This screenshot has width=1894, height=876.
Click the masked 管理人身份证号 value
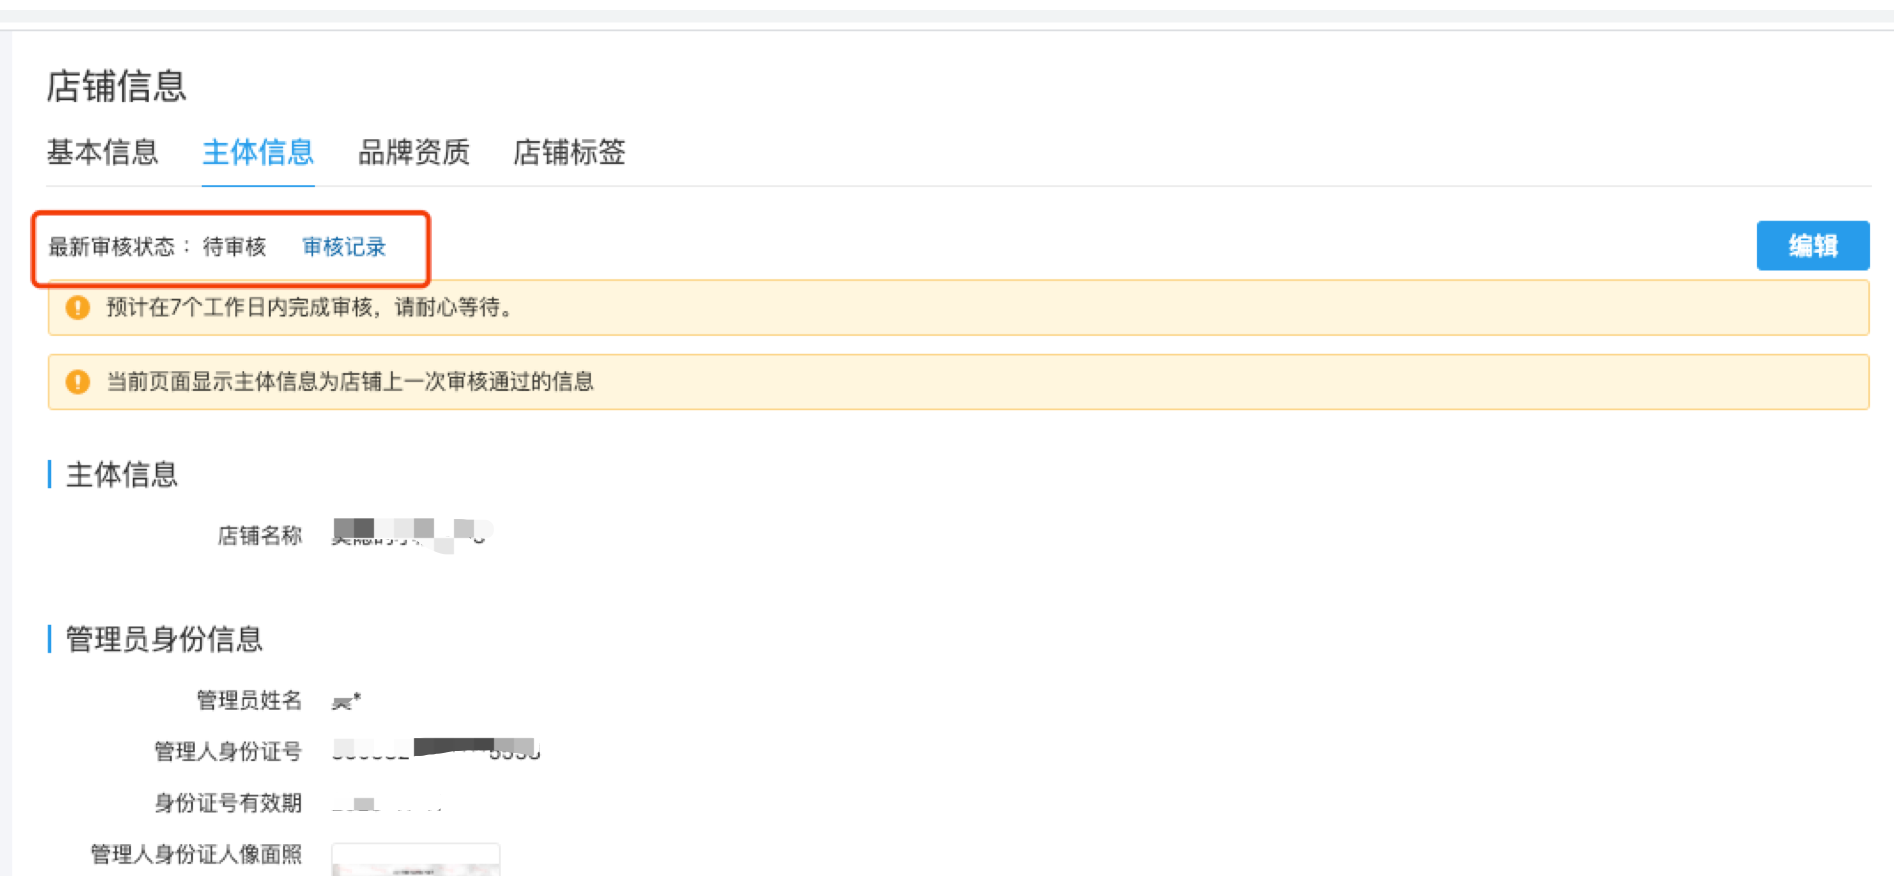pos(436,750)
